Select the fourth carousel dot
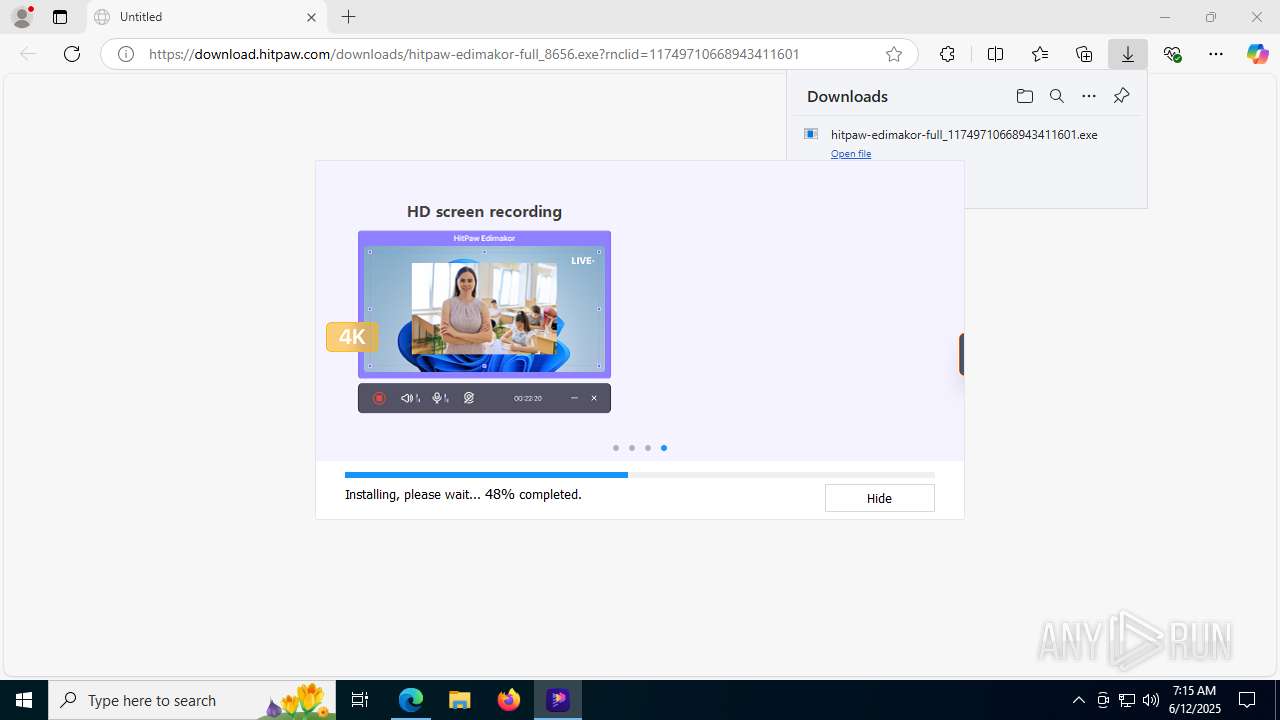Viewport: 1280px width, 720px height. coord(664,448)
